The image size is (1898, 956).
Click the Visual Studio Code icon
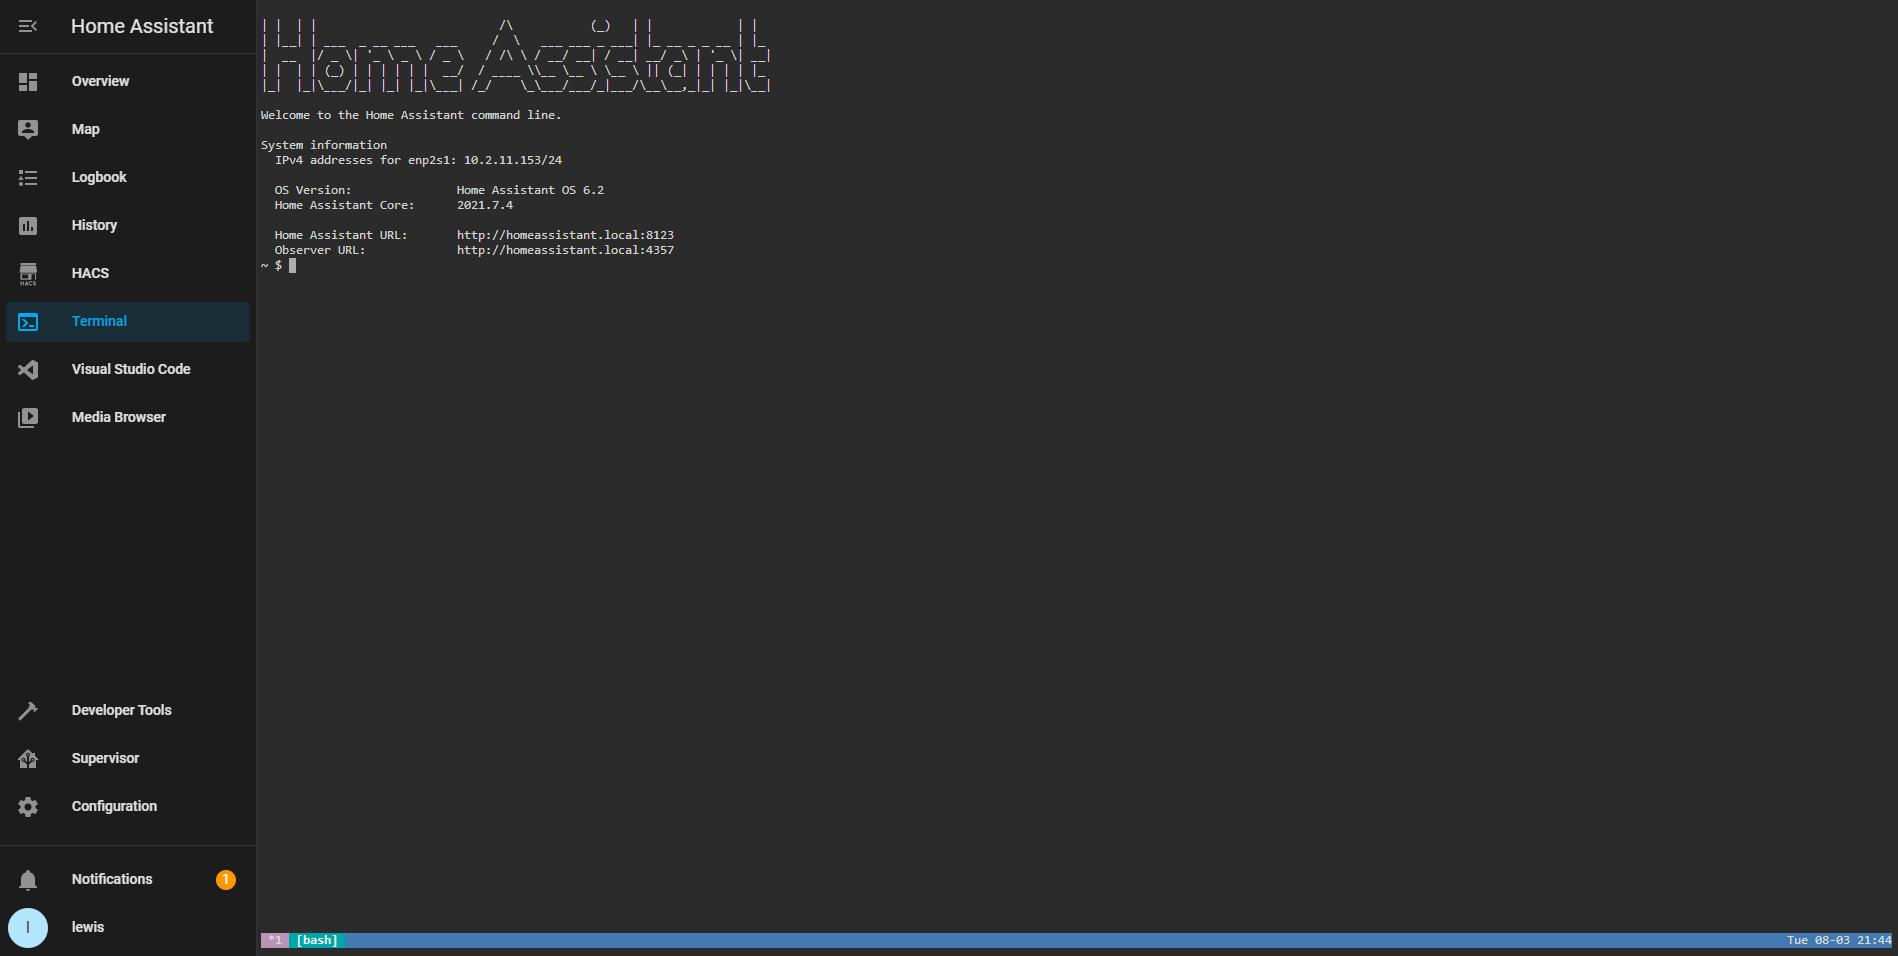point(28,370)
